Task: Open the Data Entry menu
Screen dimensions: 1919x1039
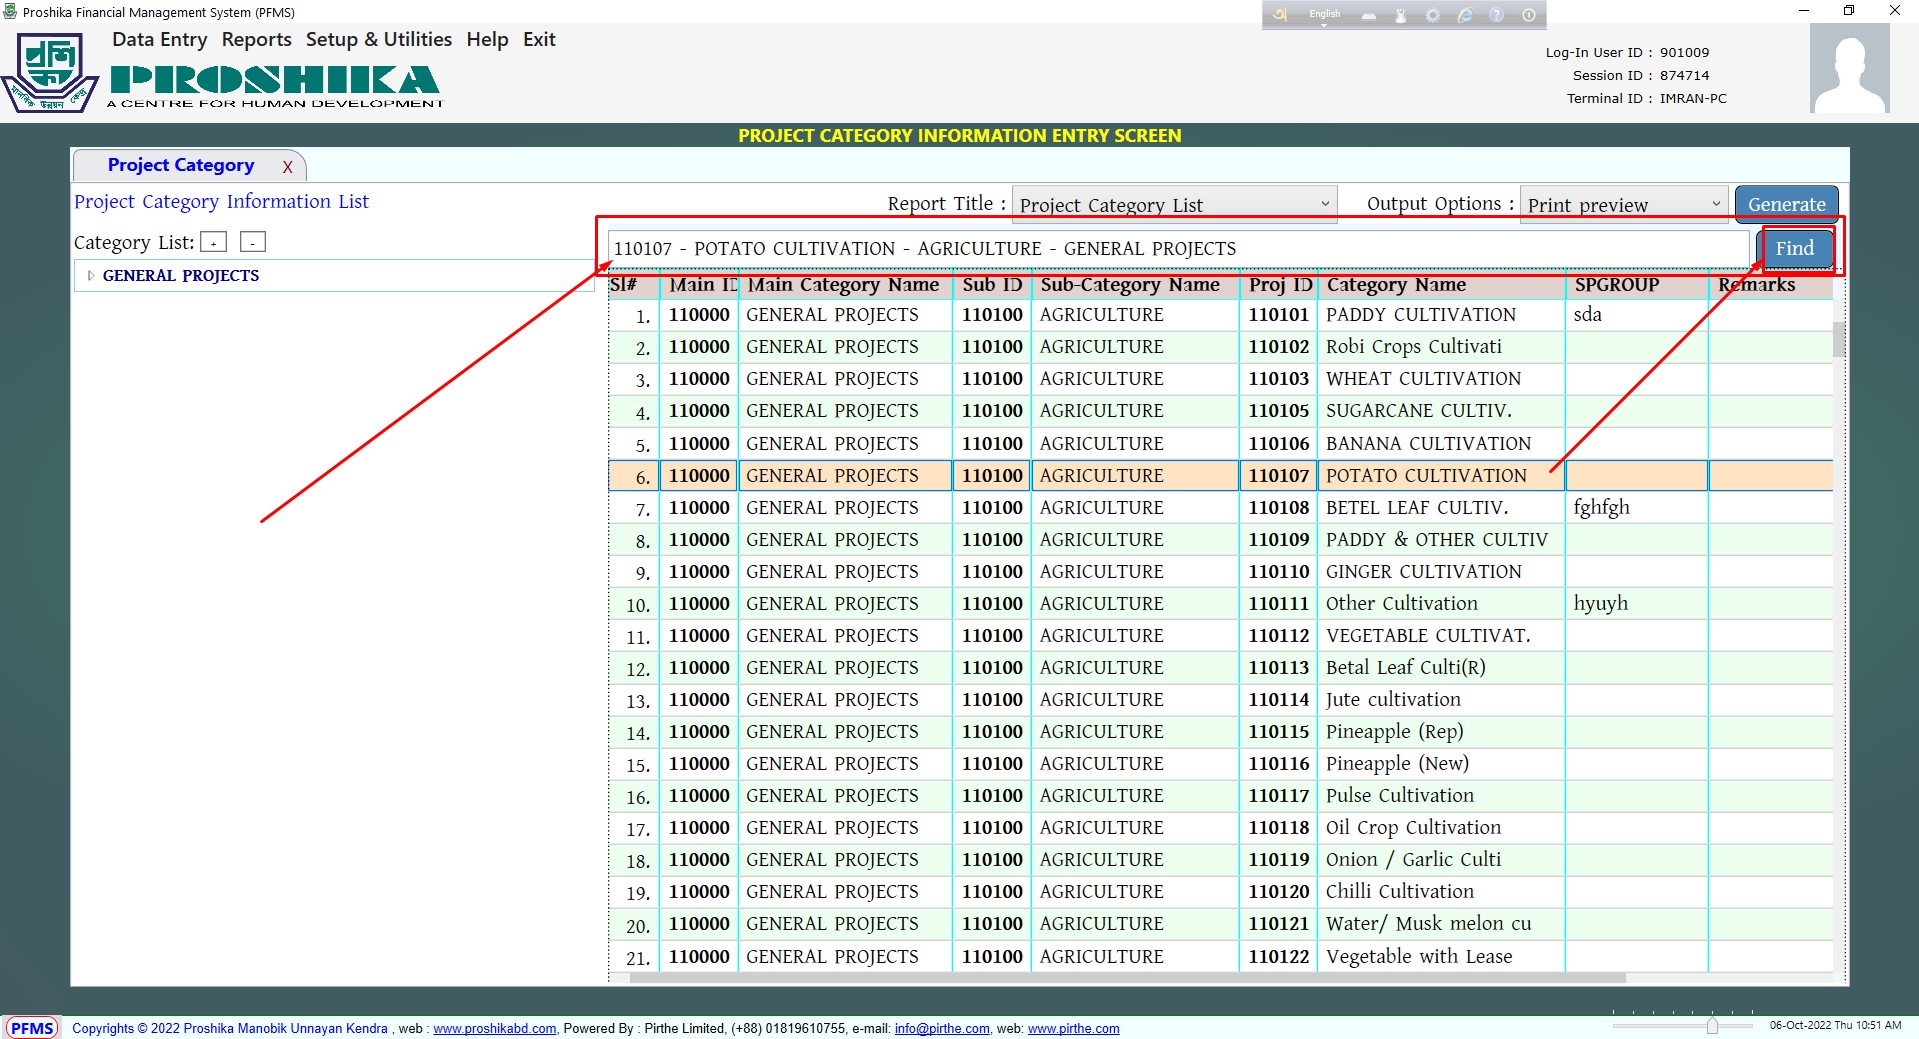Action: pos(159,40)
